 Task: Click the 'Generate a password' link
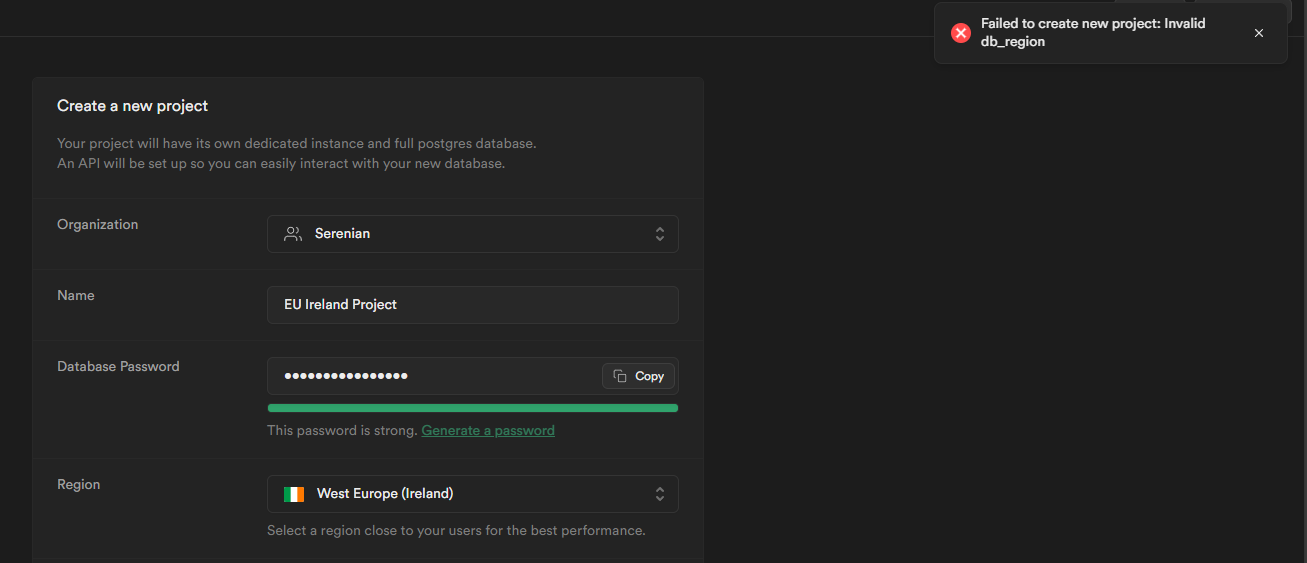point(488,431)
